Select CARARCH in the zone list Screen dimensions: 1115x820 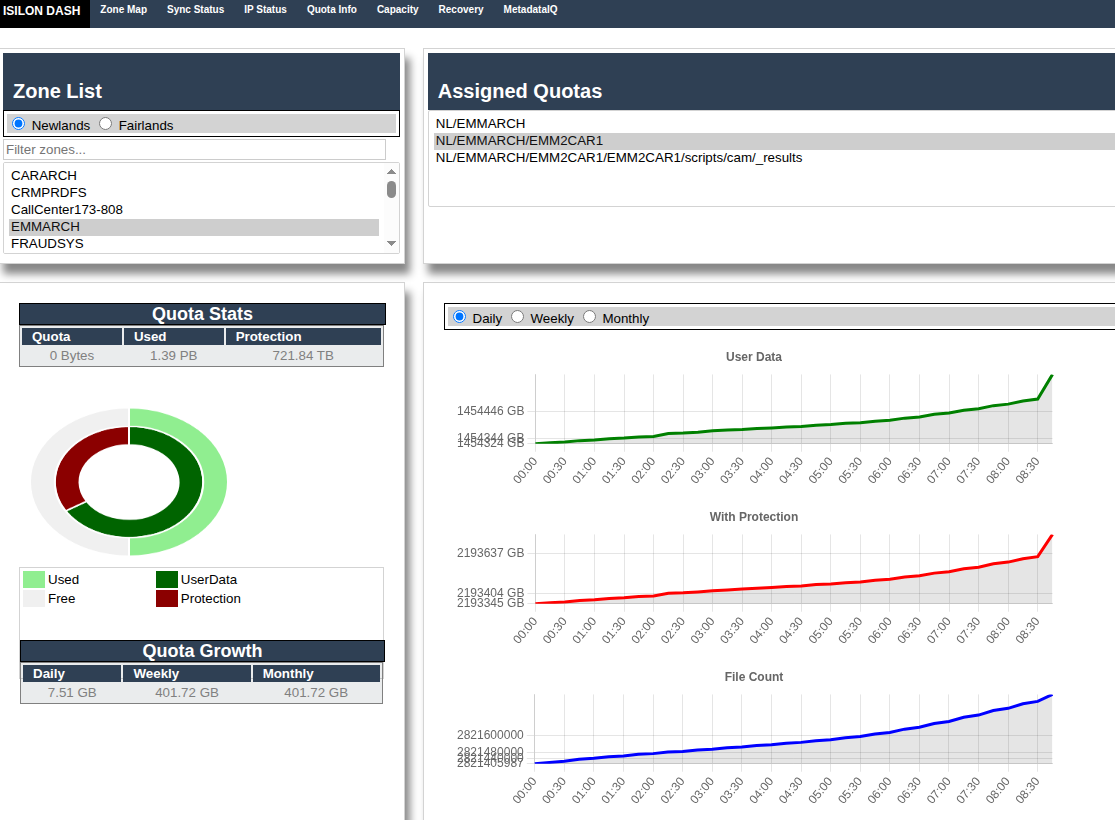[x=194, y=175]
